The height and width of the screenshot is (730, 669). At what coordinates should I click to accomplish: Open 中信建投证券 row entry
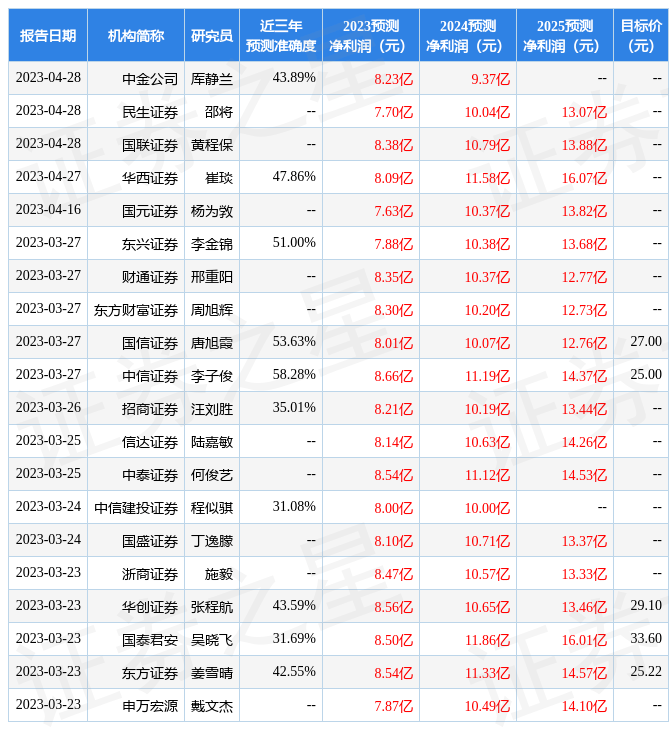click(136, 508)
